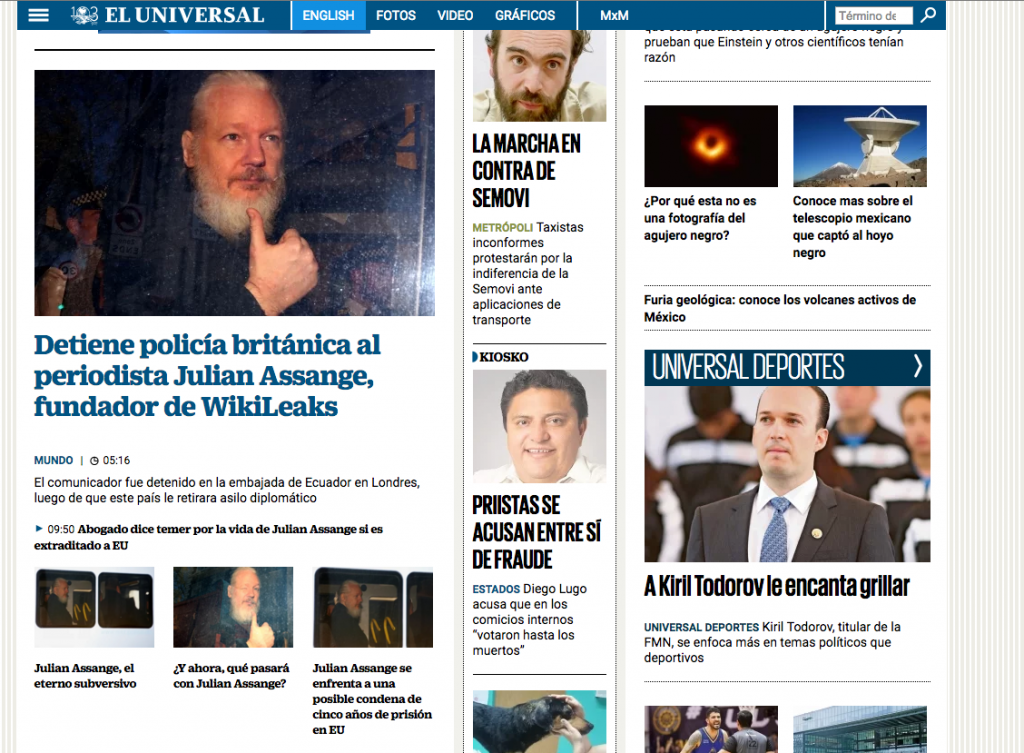Click the ESTADOS section label
This screenshot has width=1024, height=753.
tap(496, 589)
